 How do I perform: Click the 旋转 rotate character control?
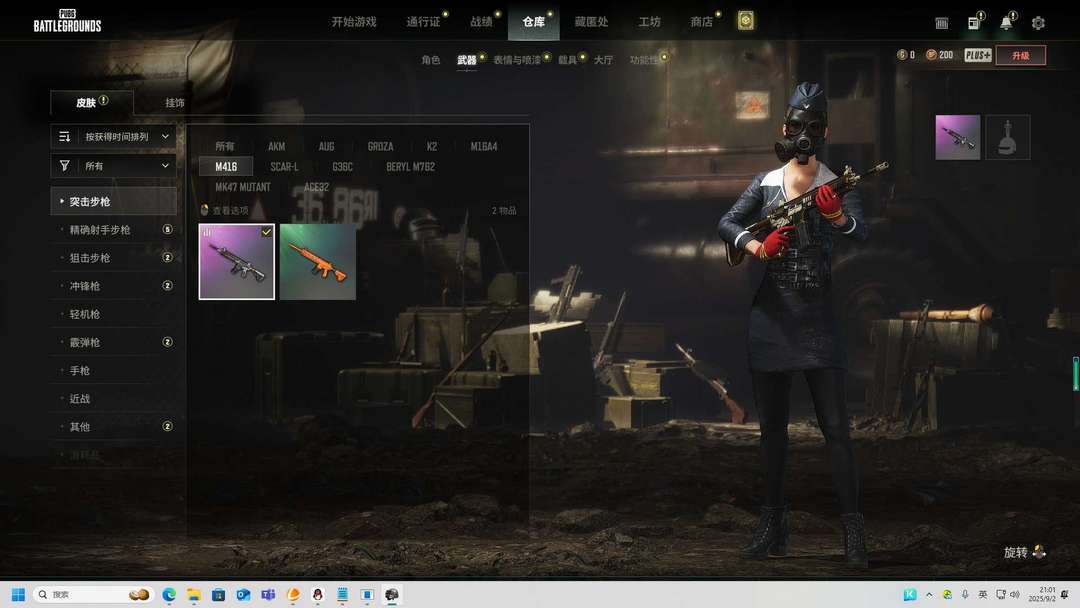(1025, 552)
